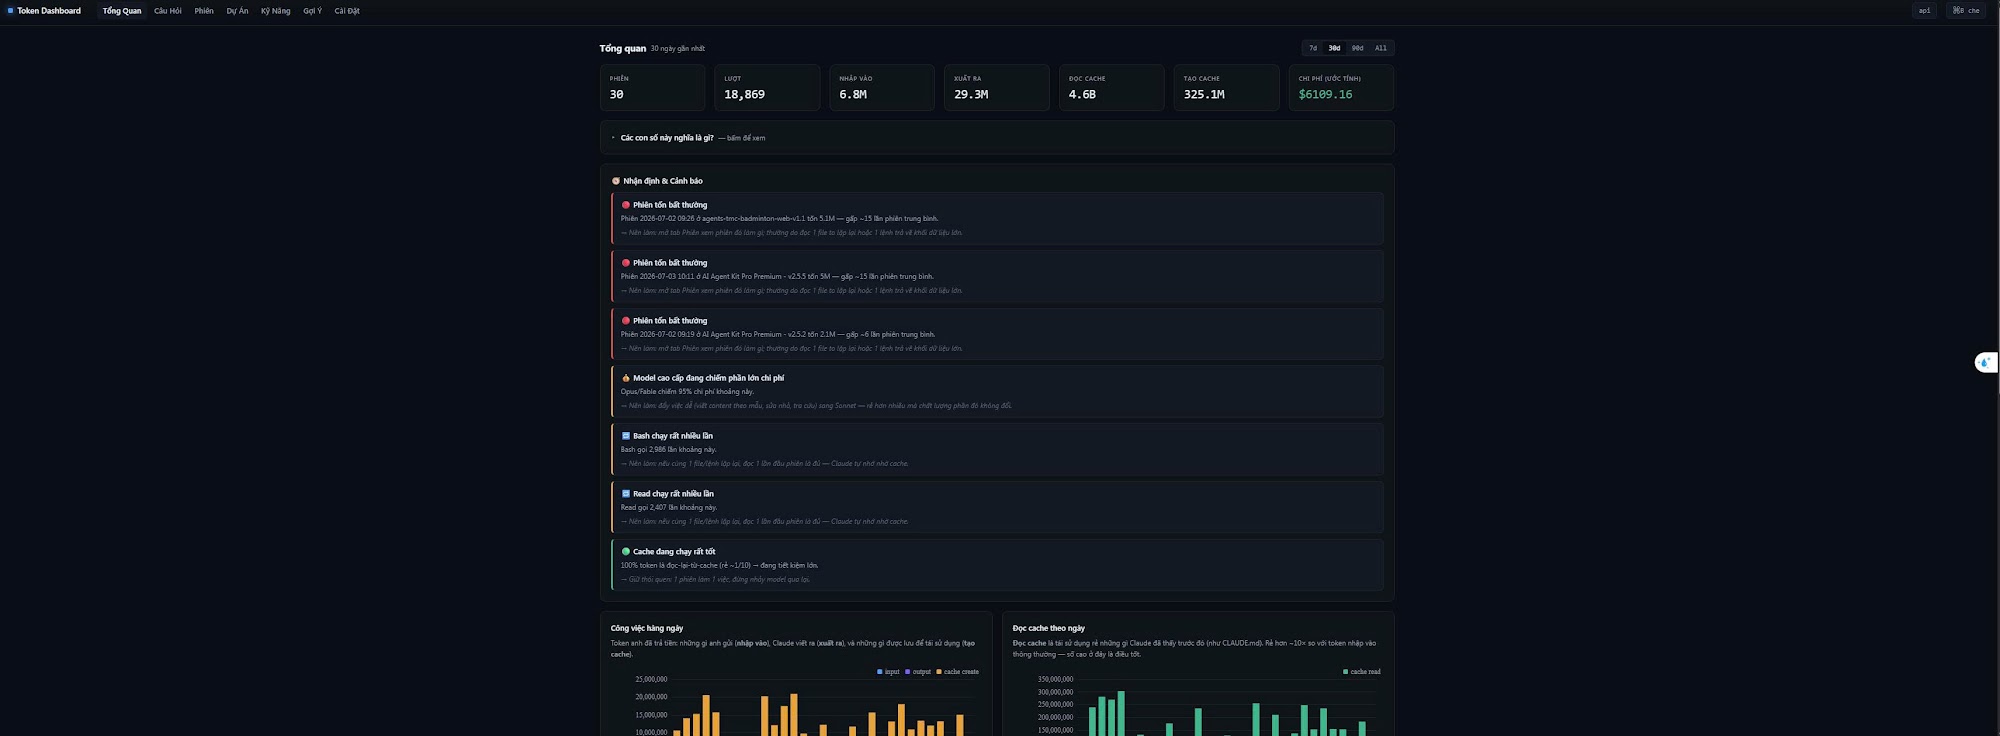The width and height of the screenshot is (2000, 736).
Task: Click the 'Tổng quan' page heading
Action: 623,48
